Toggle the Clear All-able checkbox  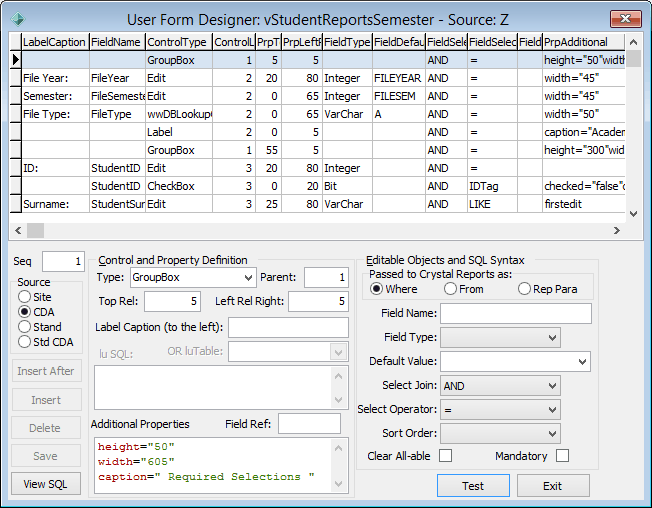tap(445, 456)
